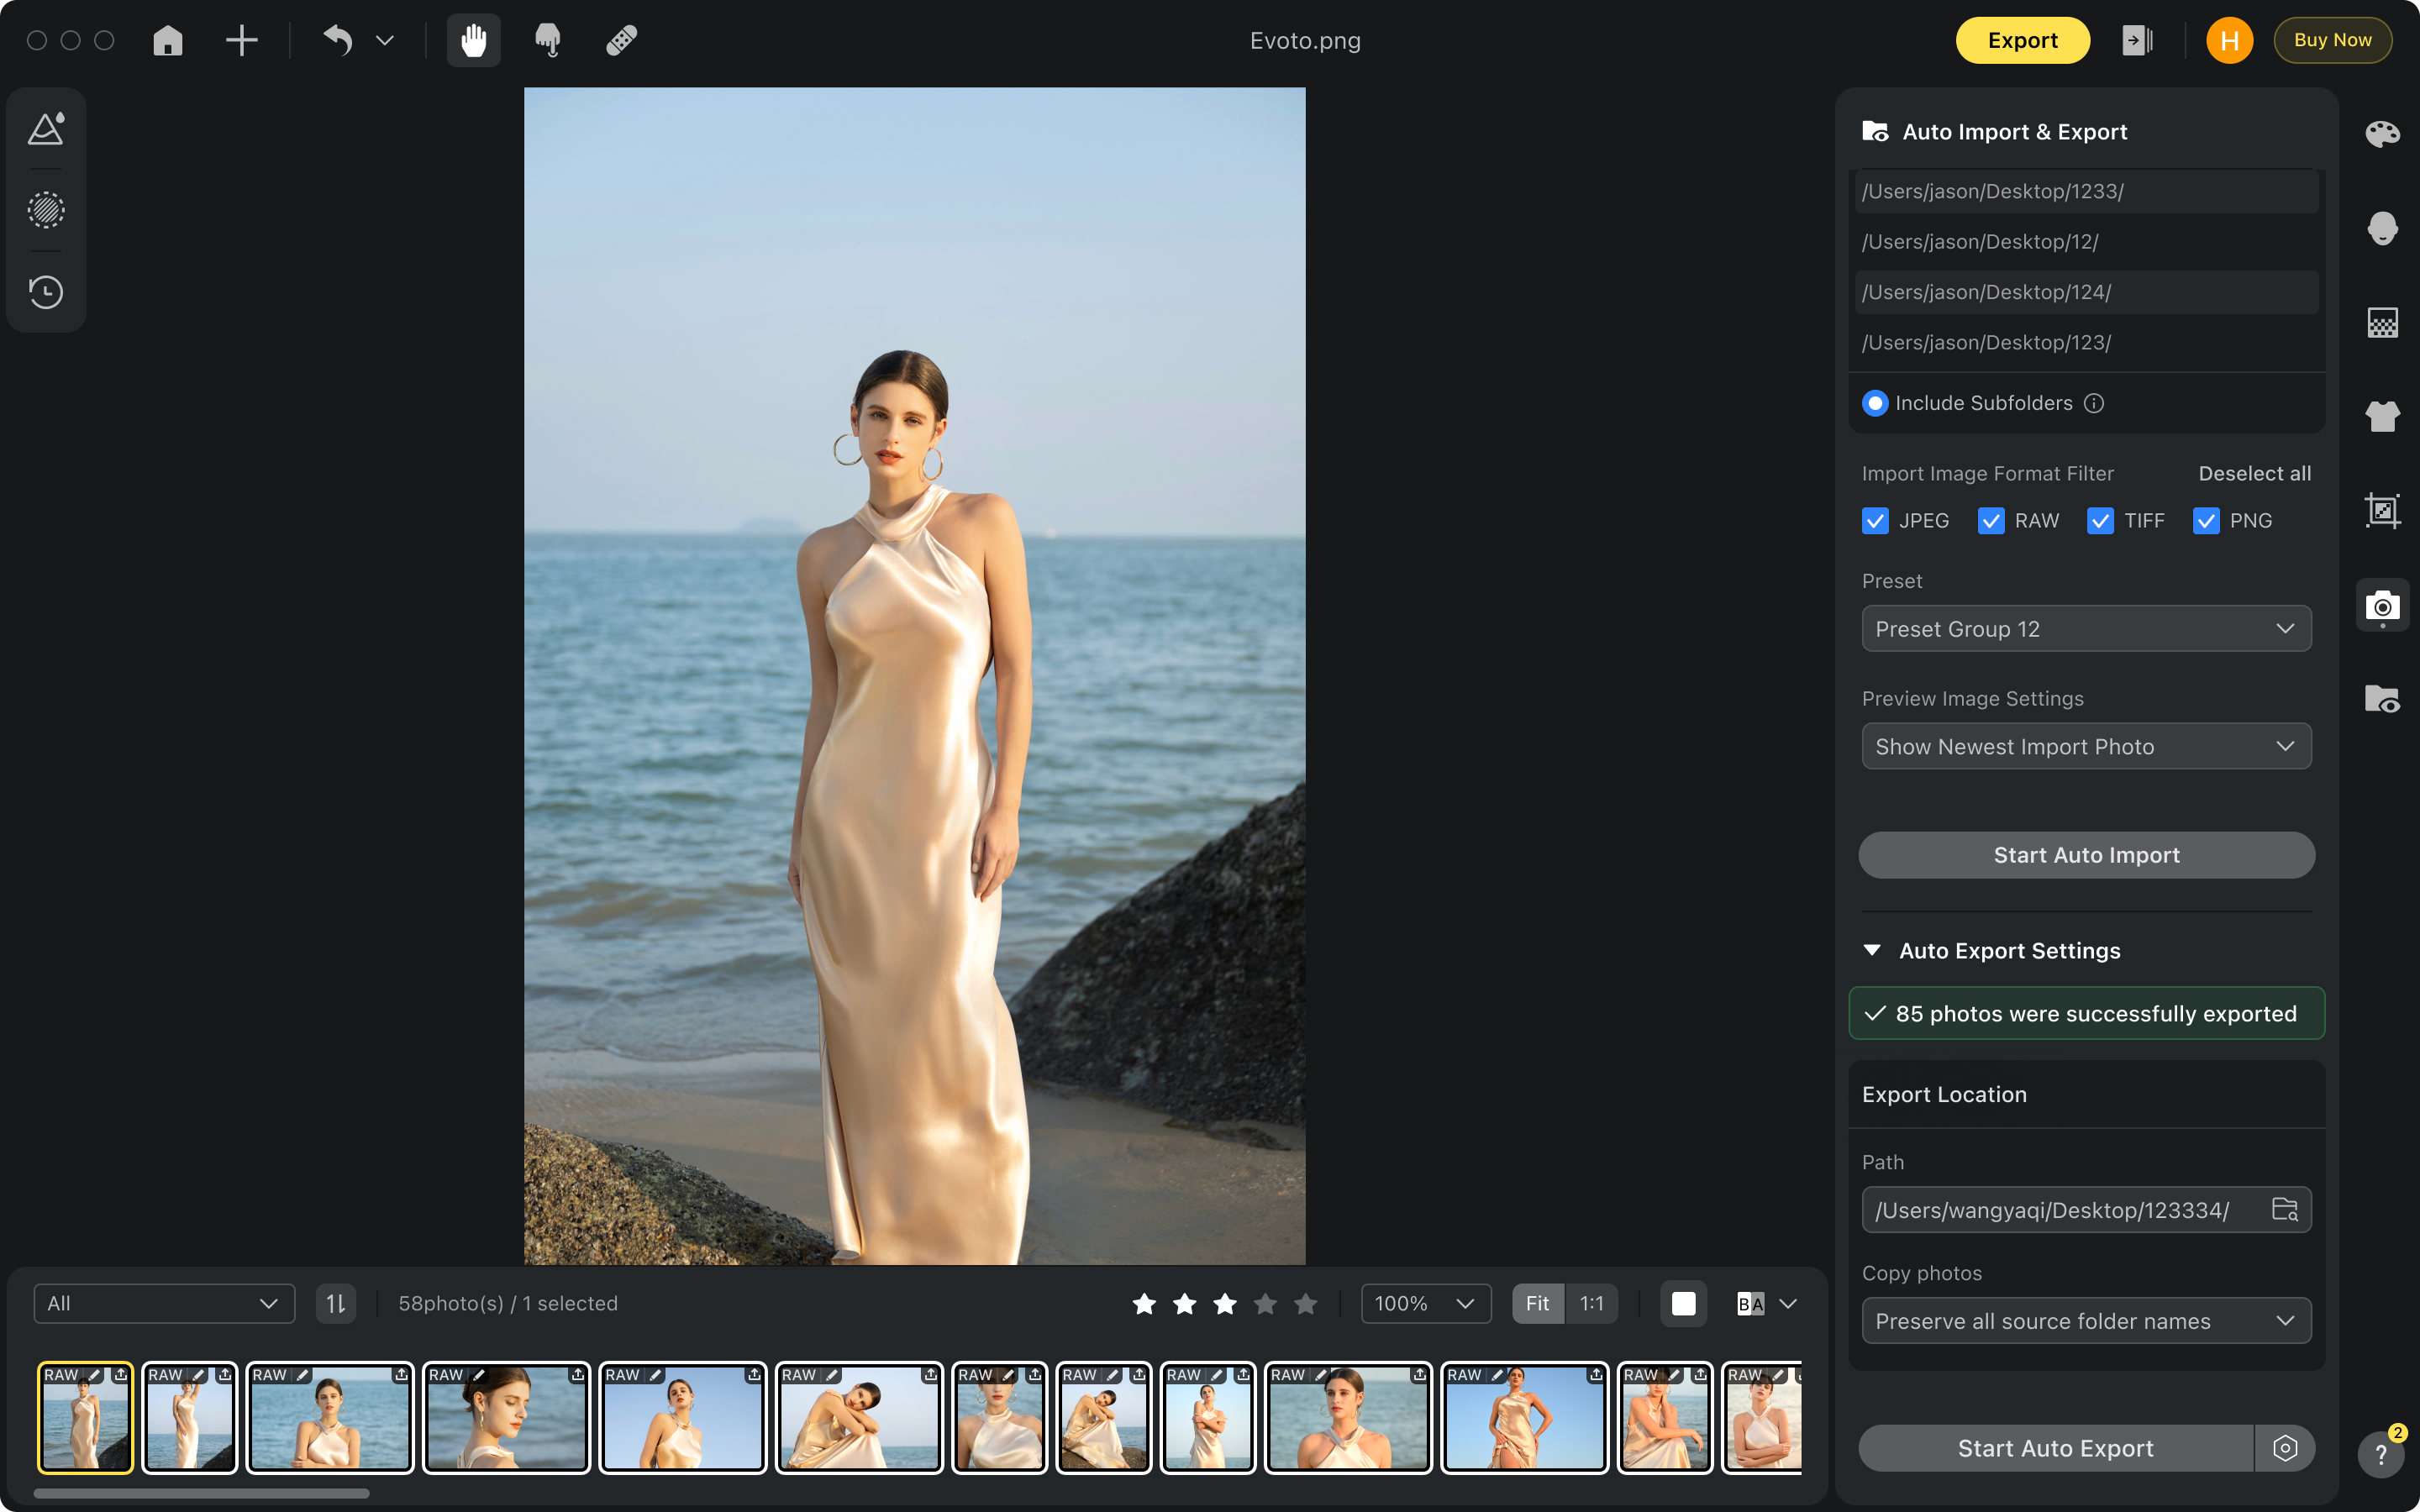Open the Portrait retouch panel
Viewport: 2420px width, 1512px height.
pos(2383,228)
